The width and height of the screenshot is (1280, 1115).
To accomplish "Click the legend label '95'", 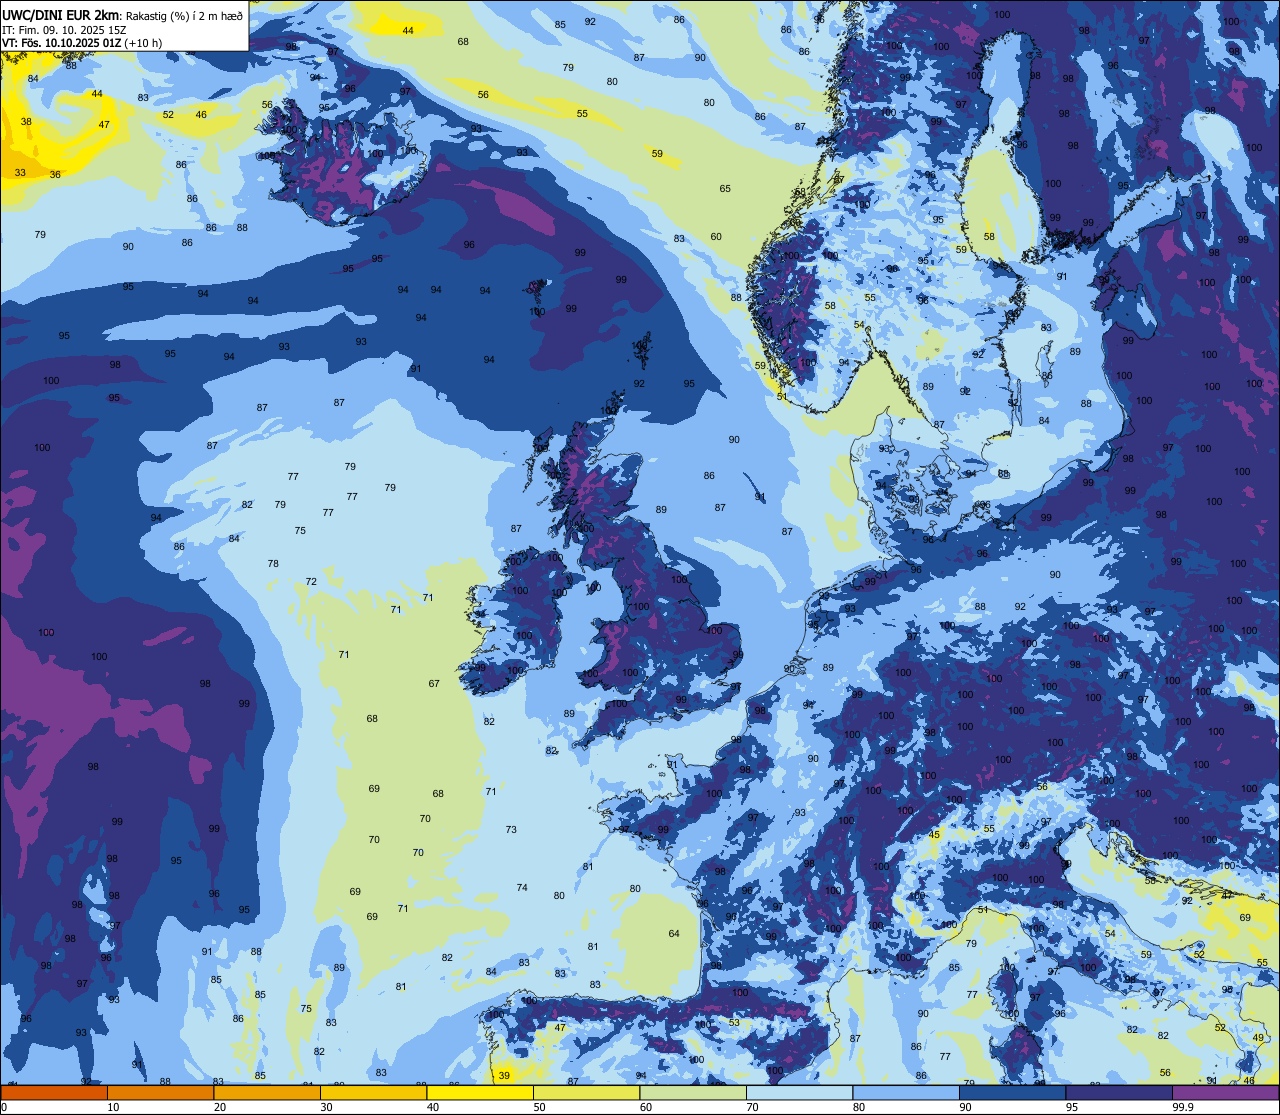I will click(1072, 1107).
